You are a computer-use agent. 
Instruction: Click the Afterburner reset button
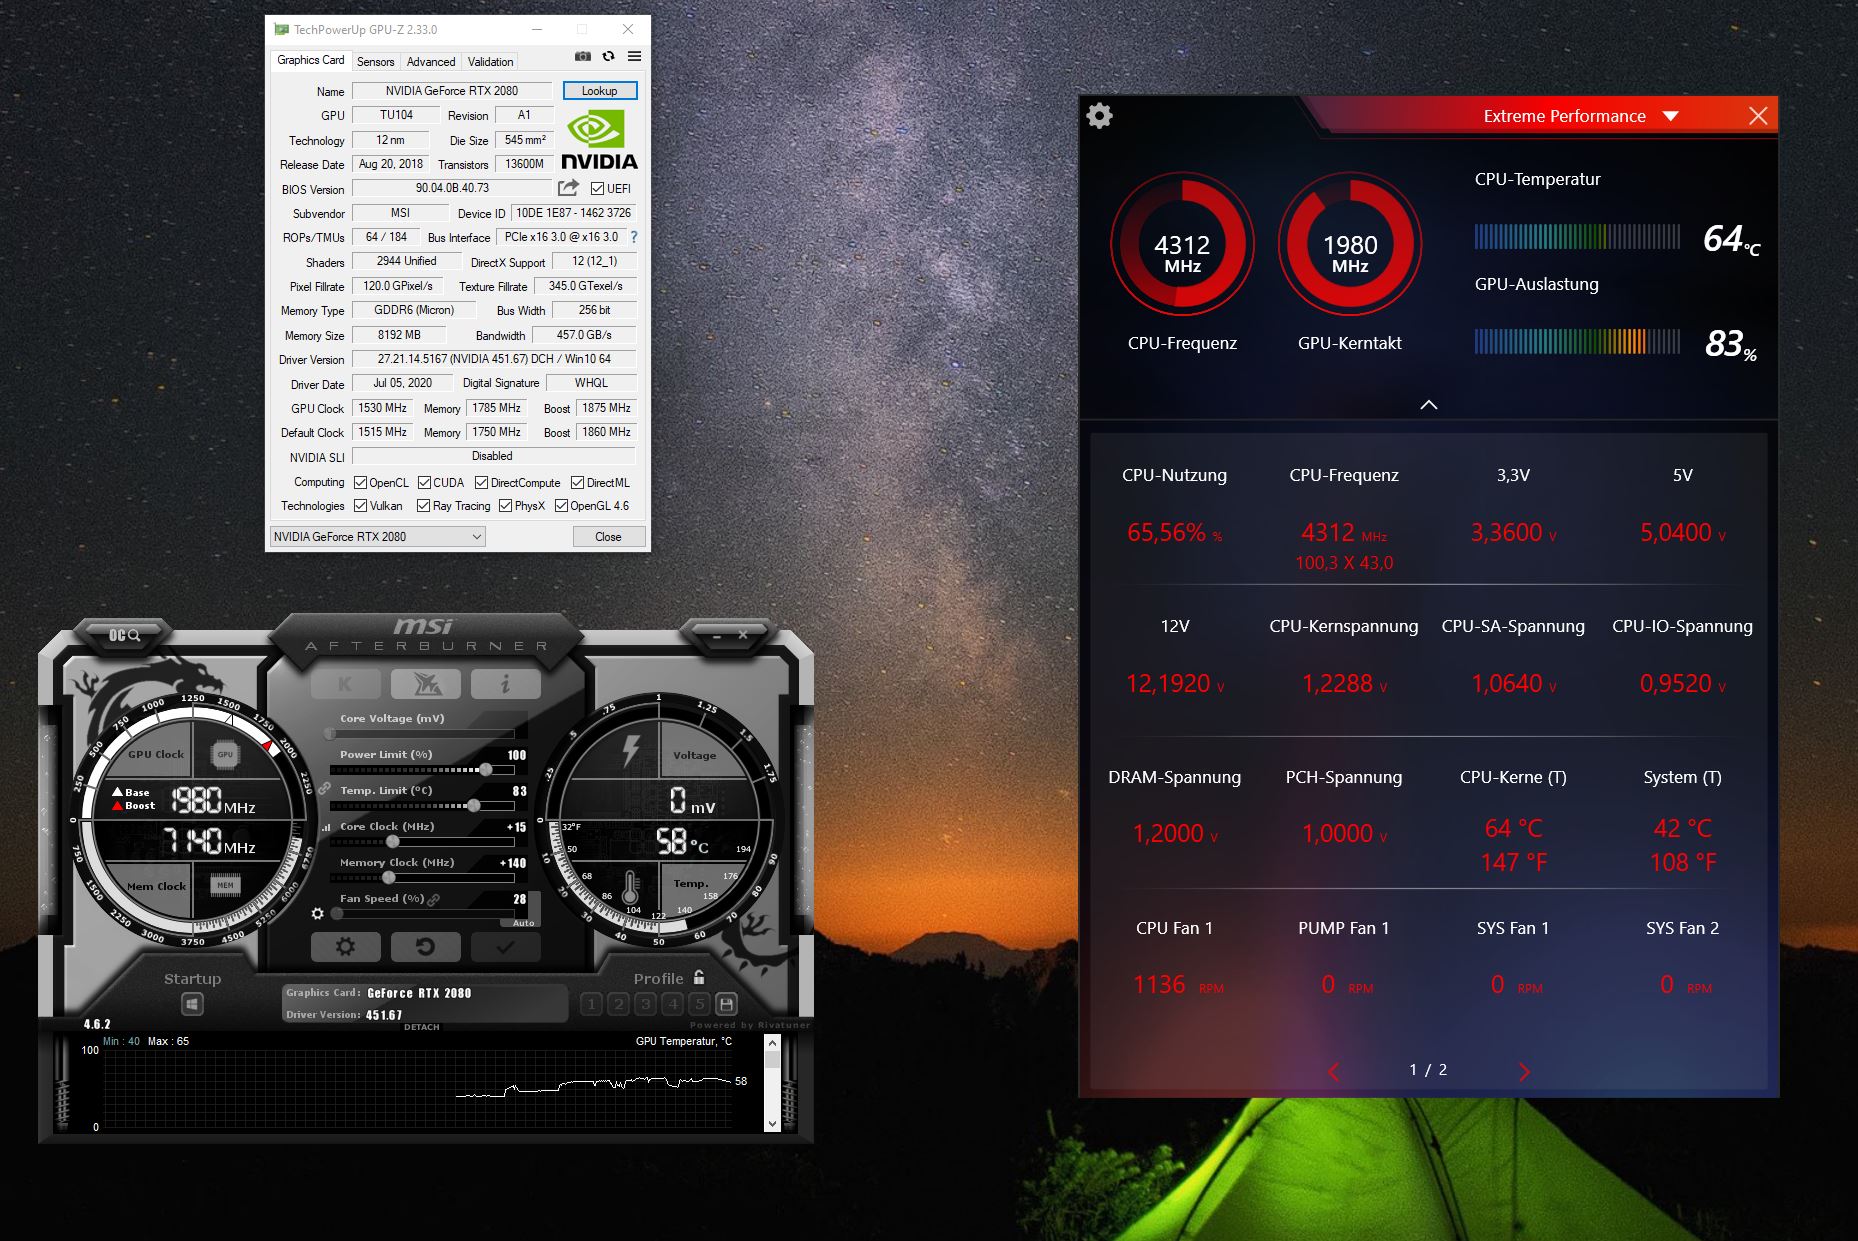point(425,946)
